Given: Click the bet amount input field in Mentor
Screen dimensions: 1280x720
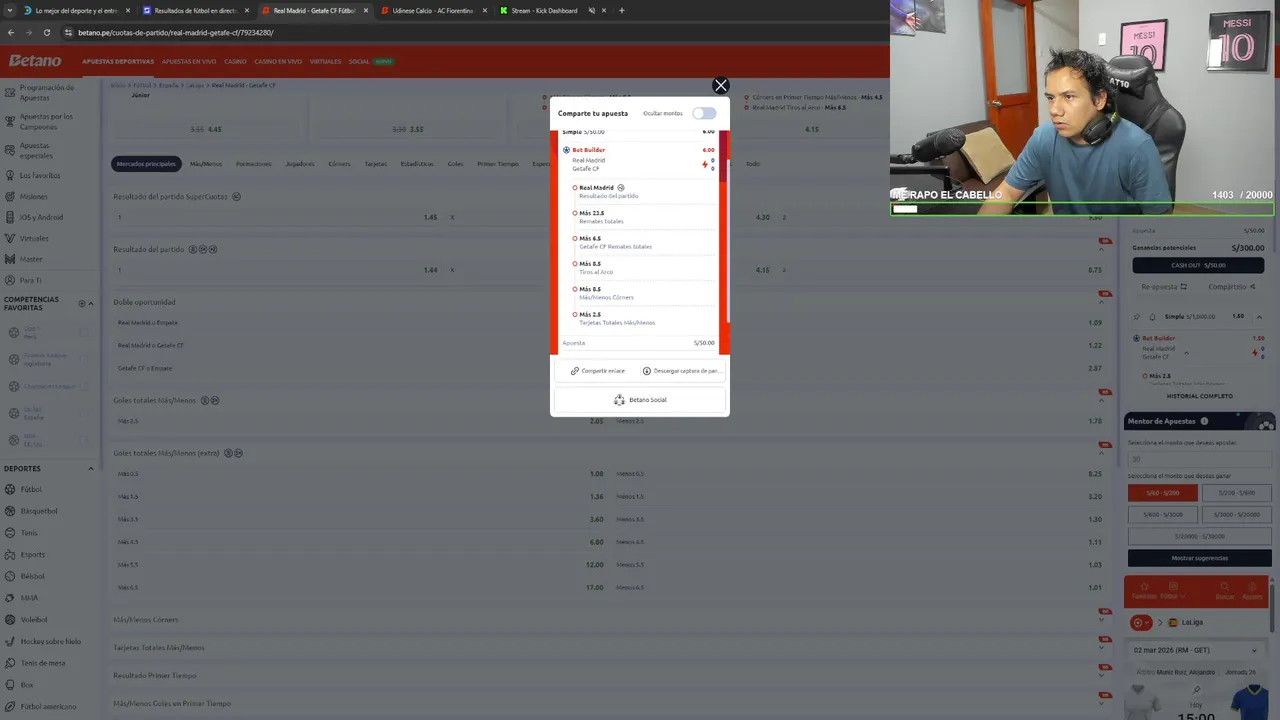Looking at the screenshot, I should pos(1199,459).
